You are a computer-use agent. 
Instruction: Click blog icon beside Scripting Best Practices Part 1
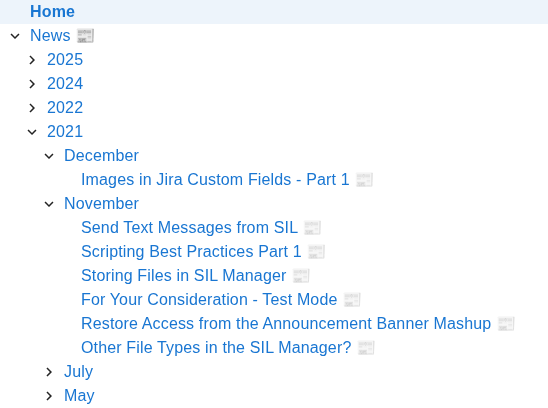[x=317, y=252]
